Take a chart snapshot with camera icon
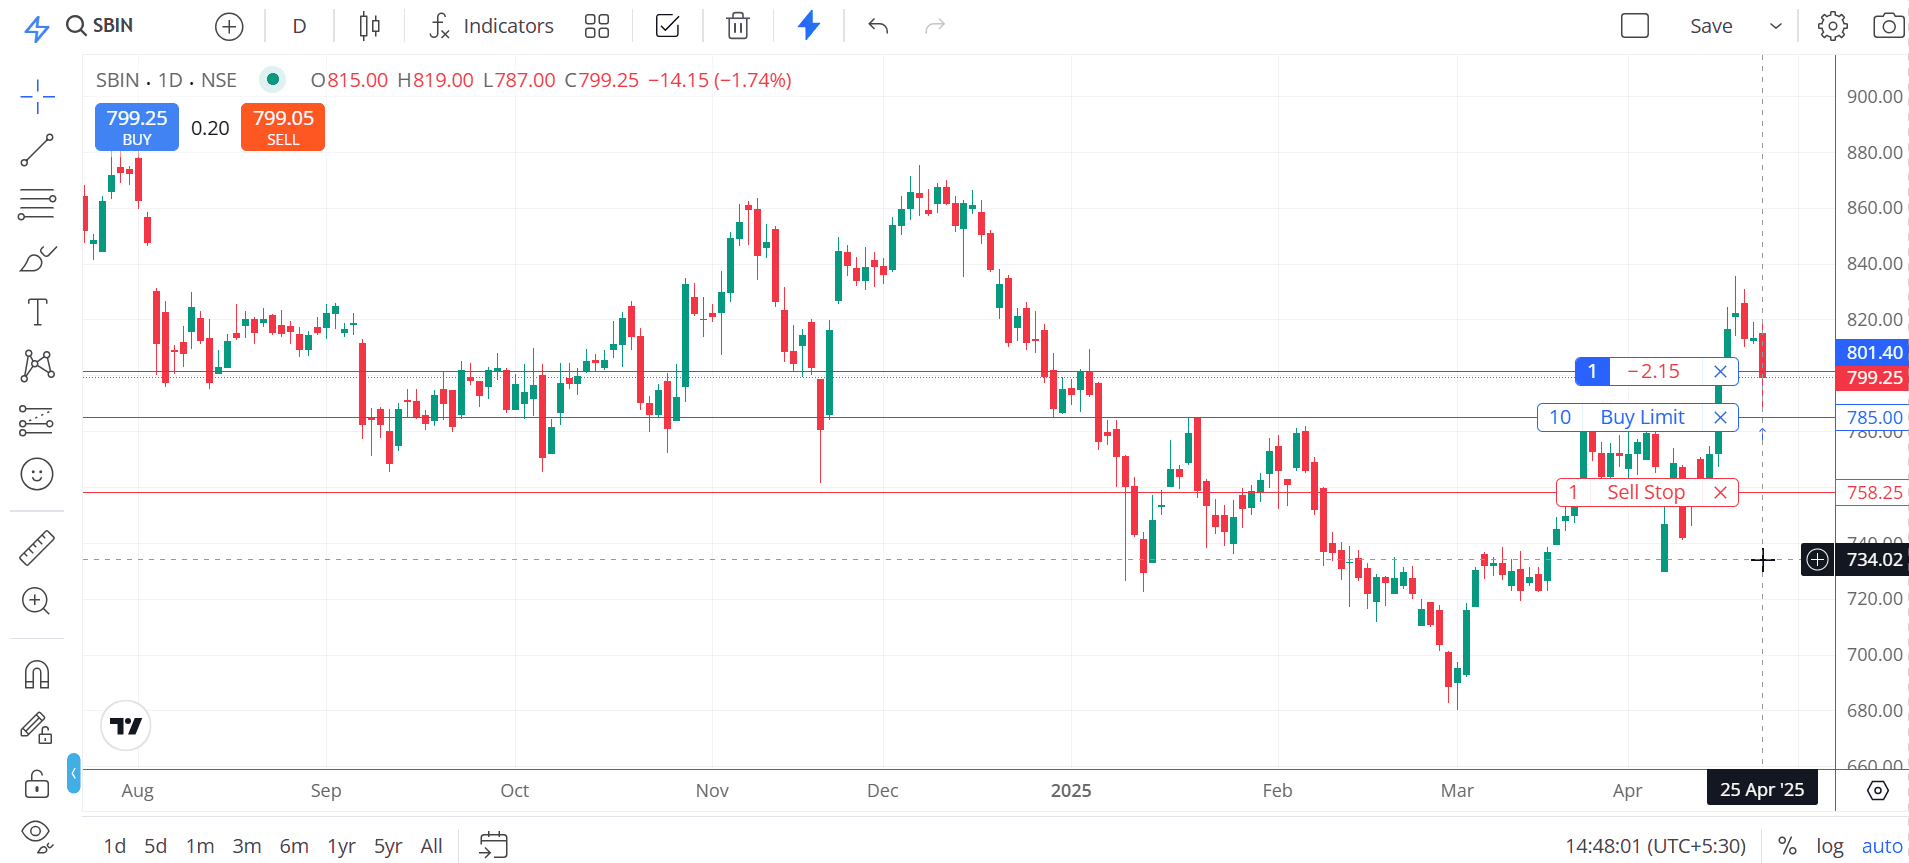This screenshot has height=863, width=1909. pos(1888,26)
